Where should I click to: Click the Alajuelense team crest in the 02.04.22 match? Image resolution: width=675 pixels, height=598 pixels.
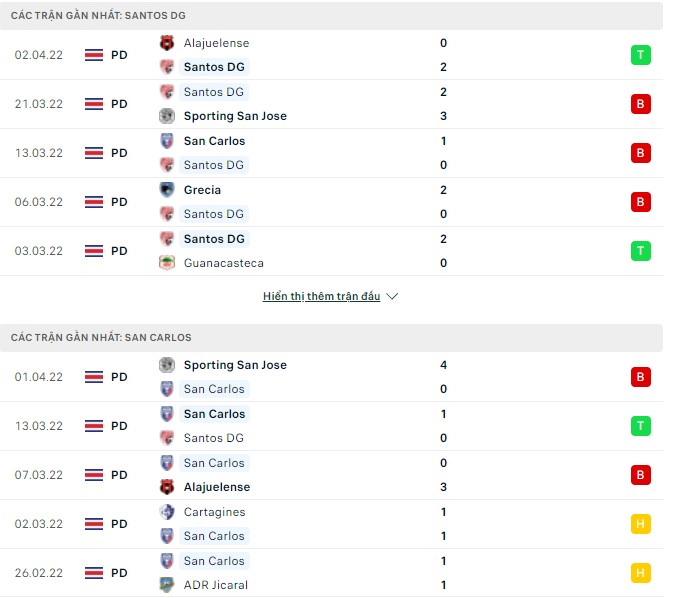(167, 43)
